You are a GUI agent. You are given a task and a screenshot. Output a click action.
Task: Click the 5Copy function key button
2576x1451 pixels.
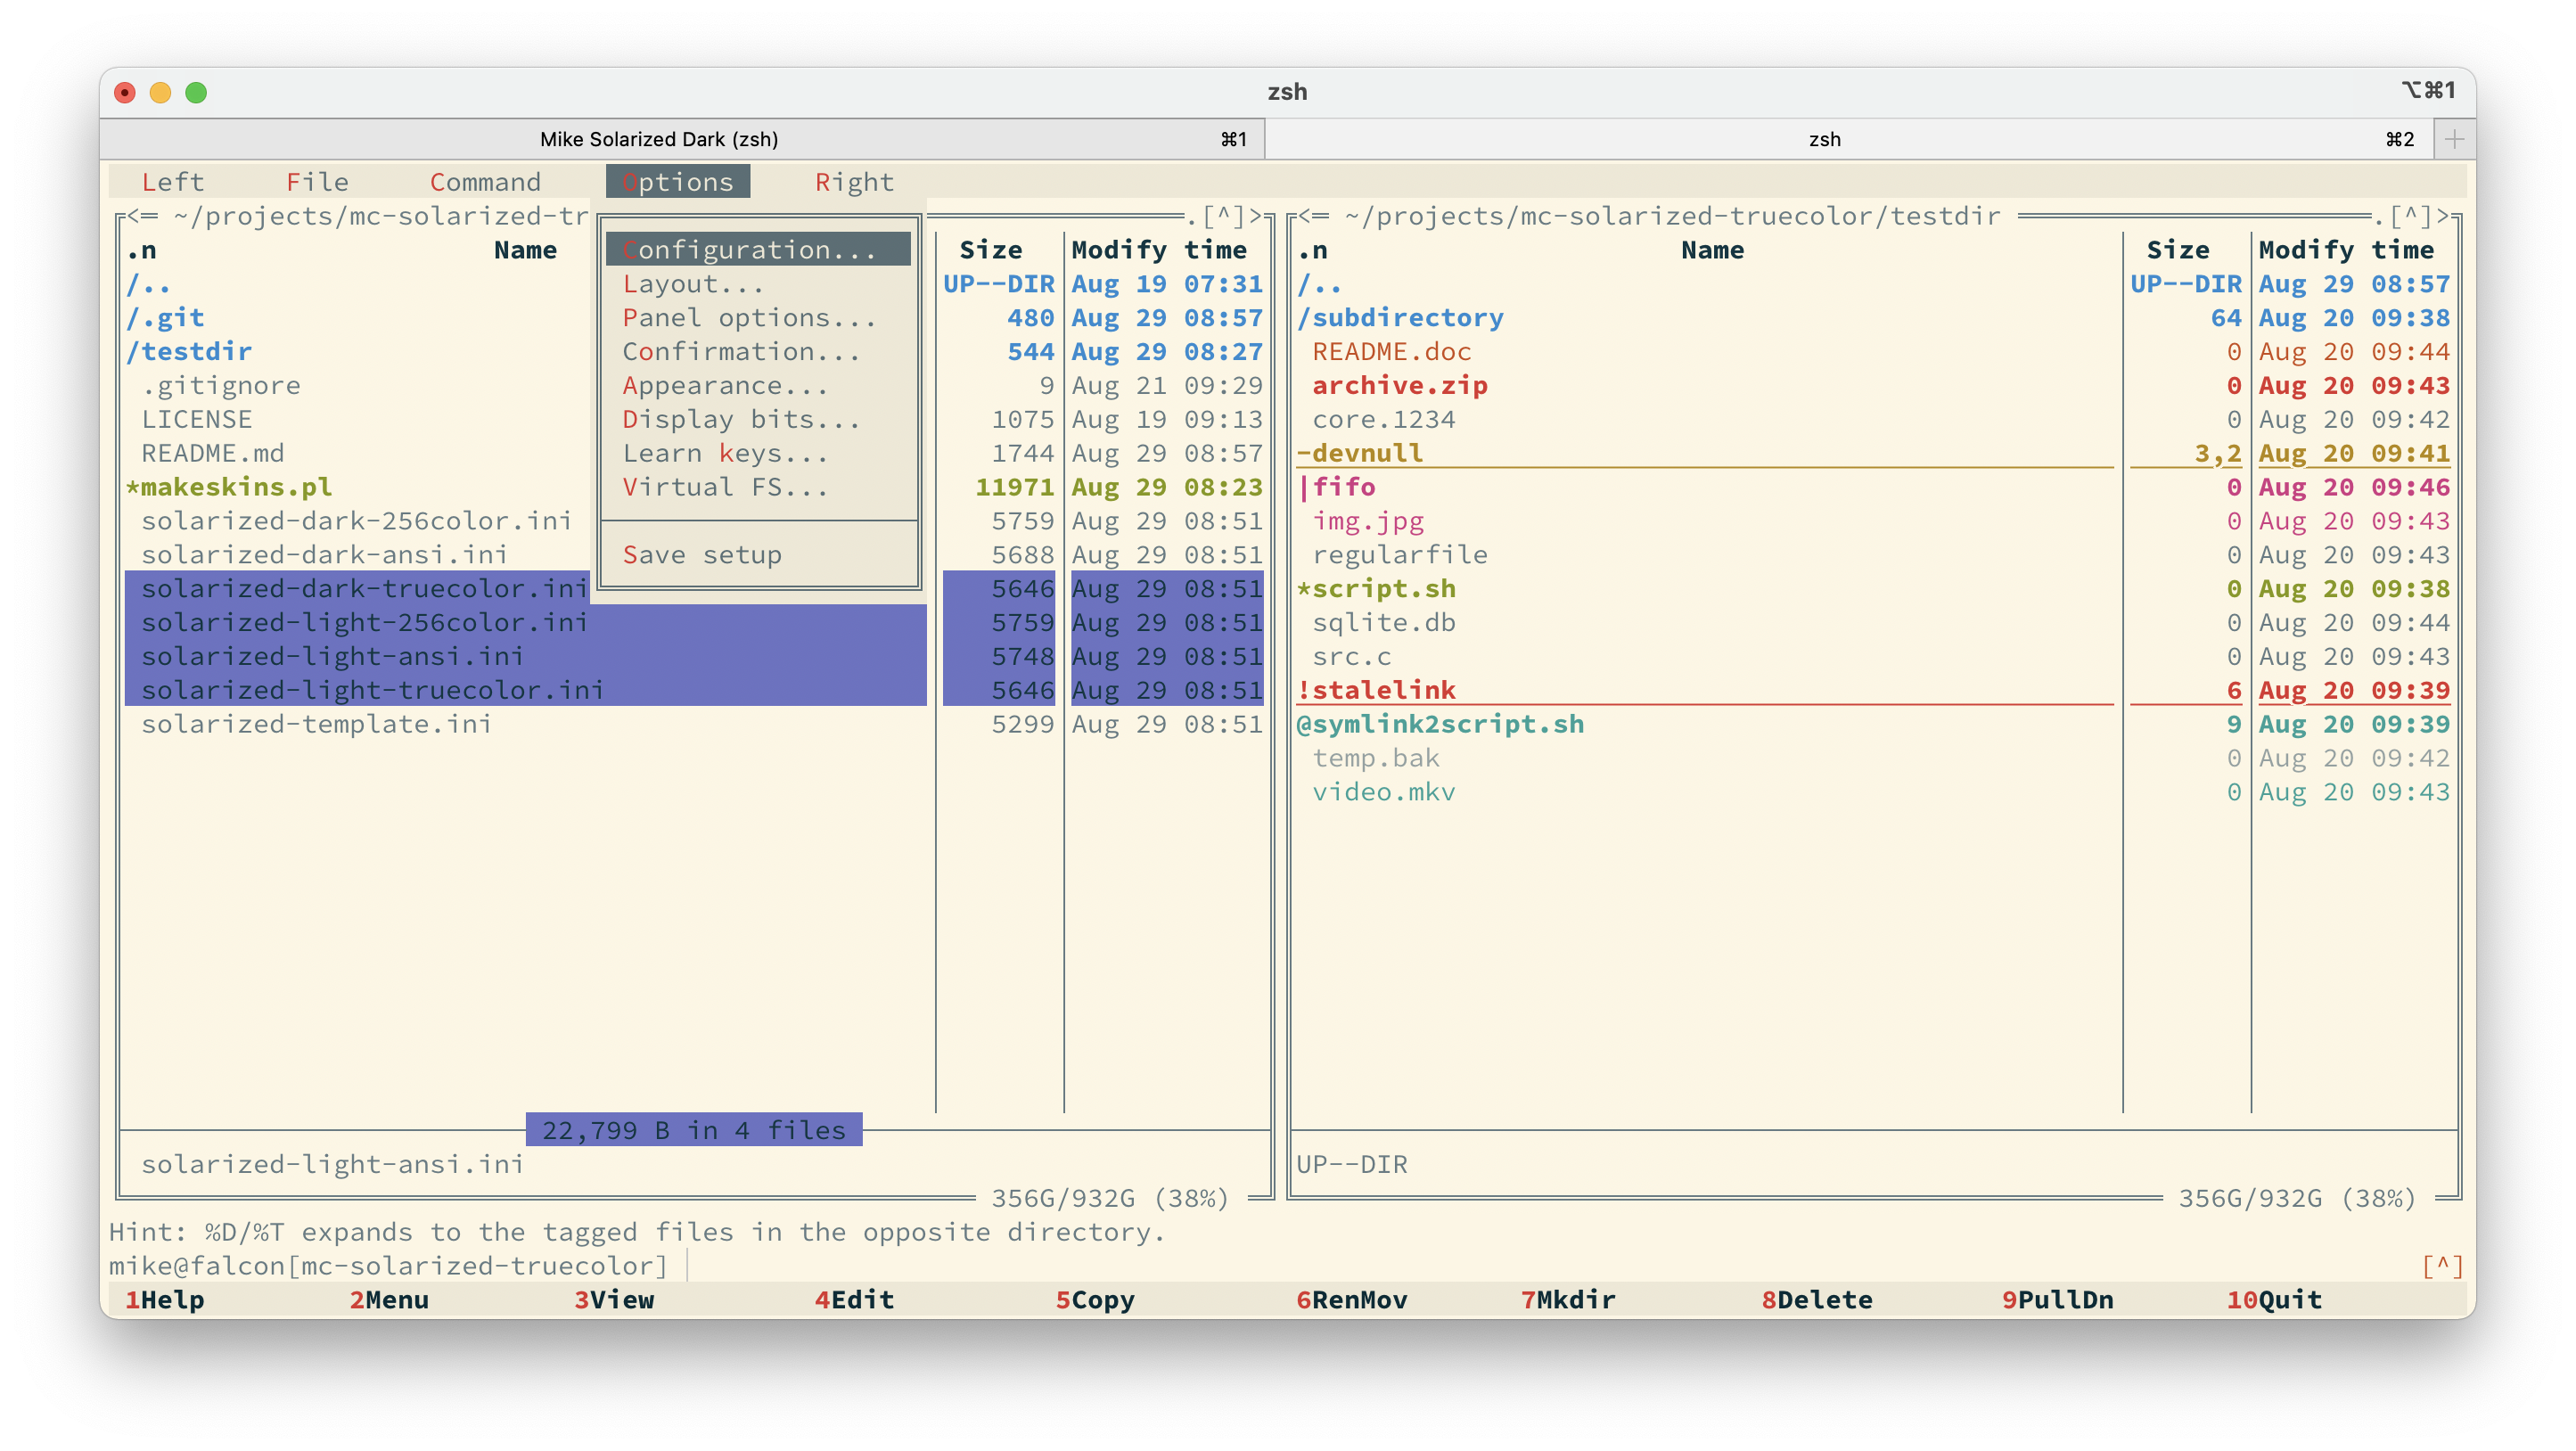[x=1095, y=1300]
